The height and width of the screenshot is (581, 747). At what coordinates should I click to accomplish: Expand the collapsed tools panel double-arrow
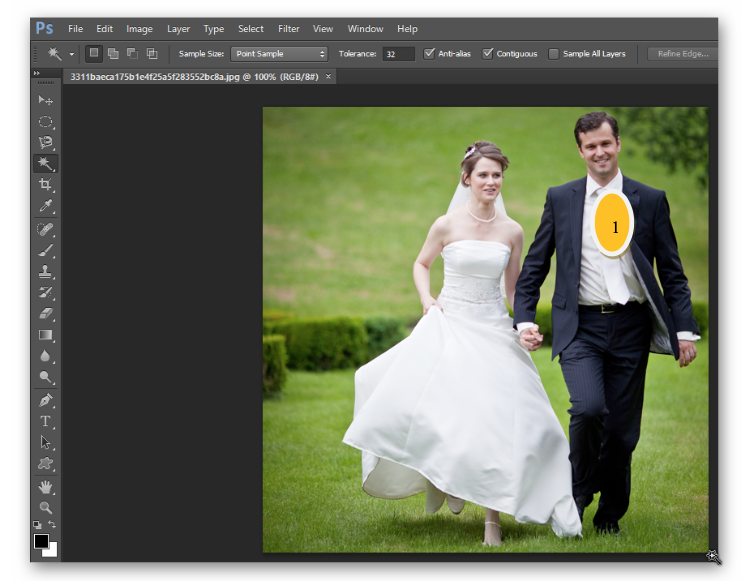point(37,73)
